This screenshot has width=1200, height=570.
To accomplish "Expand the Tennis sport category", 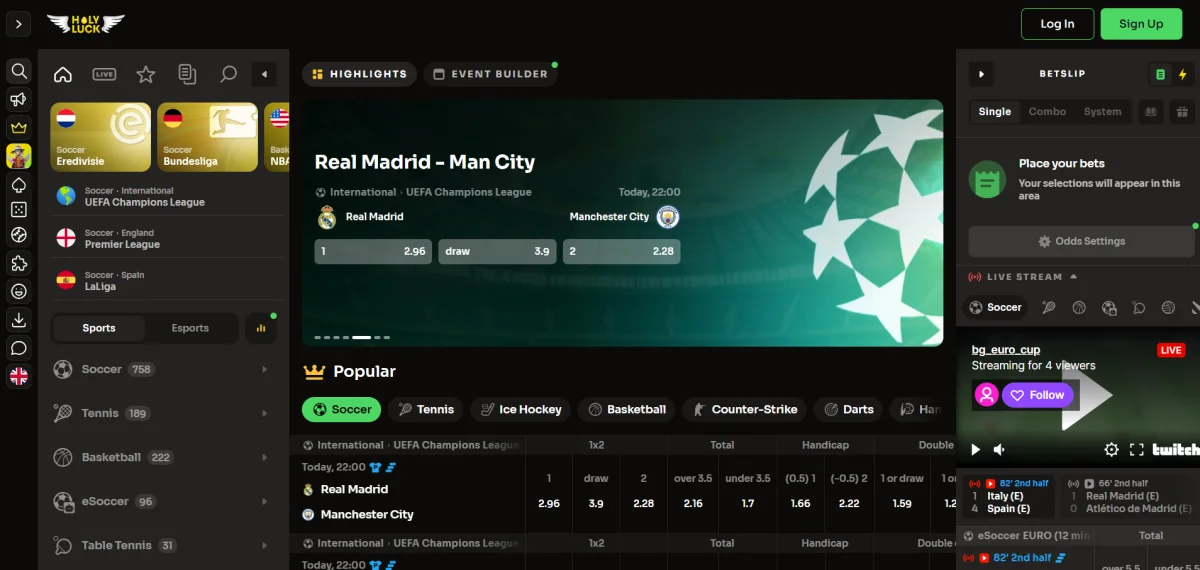I will (x=162, y=413).
